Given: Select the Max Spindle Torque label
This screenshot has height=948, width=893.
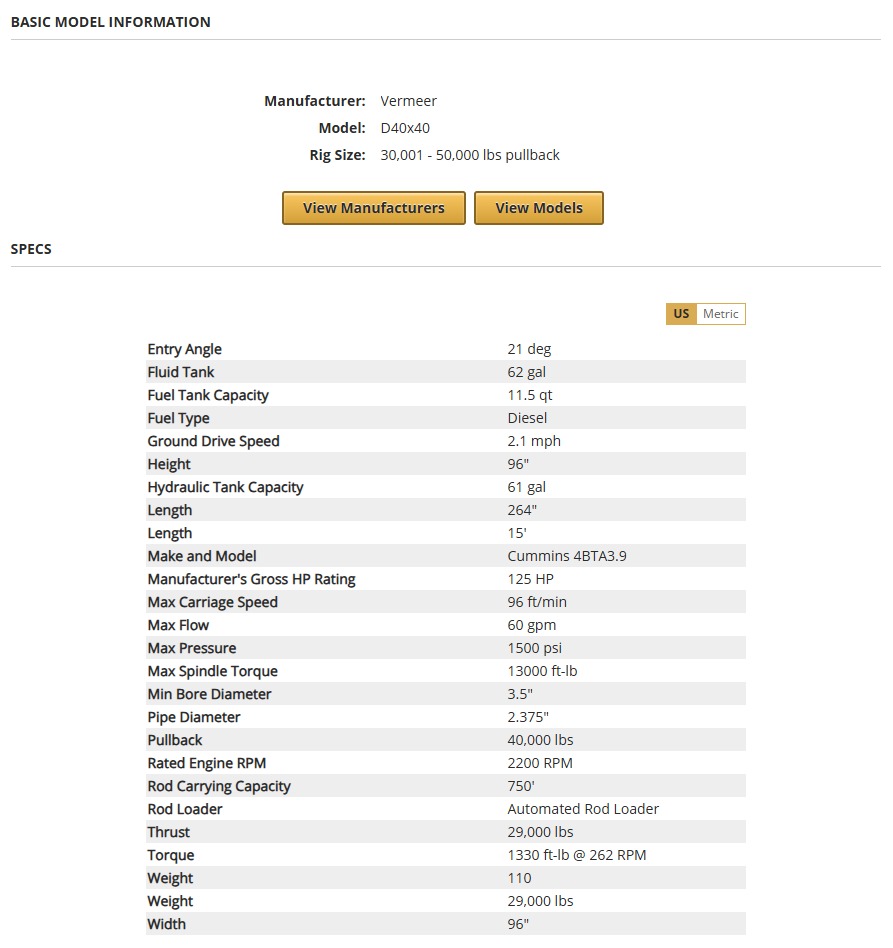Looking at the screenshot, I should (x=212, y=671).
